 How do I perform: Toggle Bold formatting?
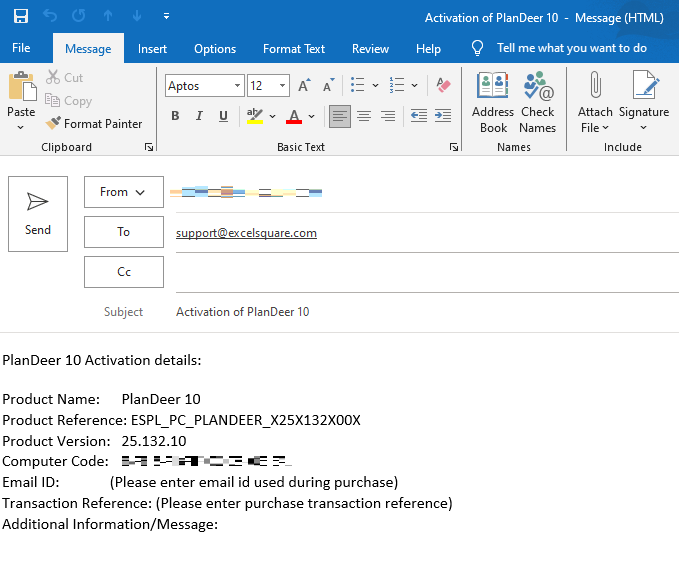point(175,116)
